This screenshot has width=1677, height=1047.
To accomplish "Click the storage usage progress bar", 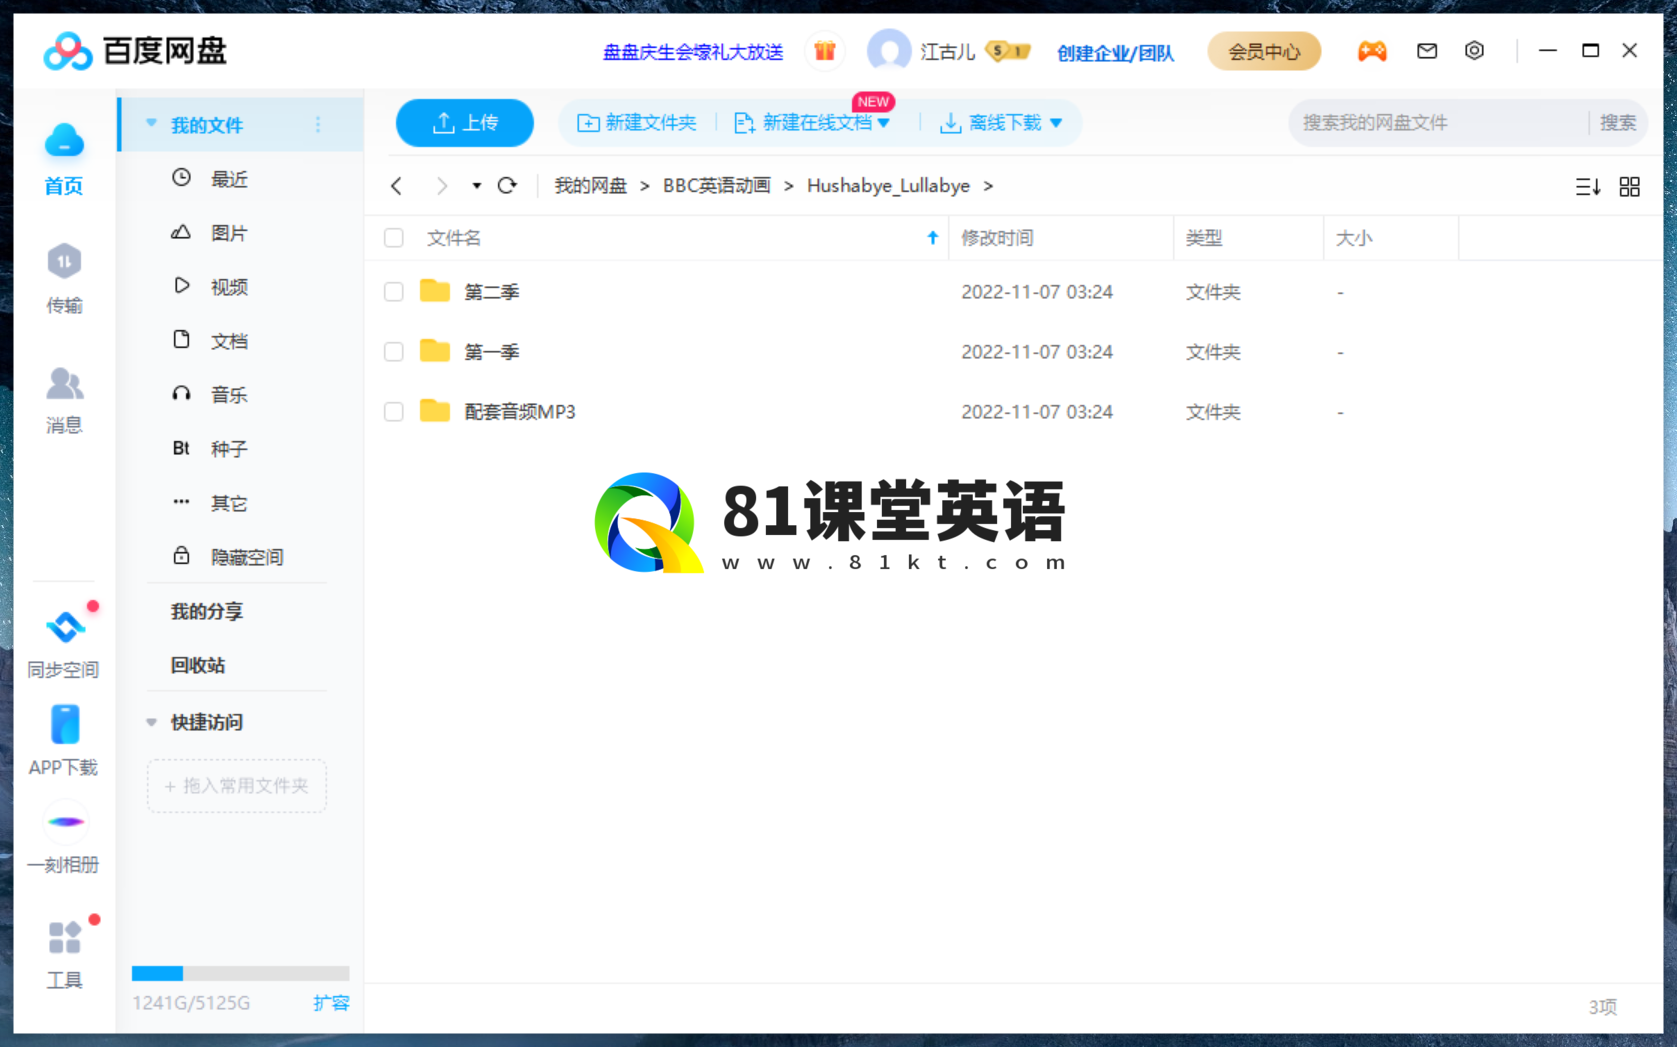I will [x=240, y=973].
